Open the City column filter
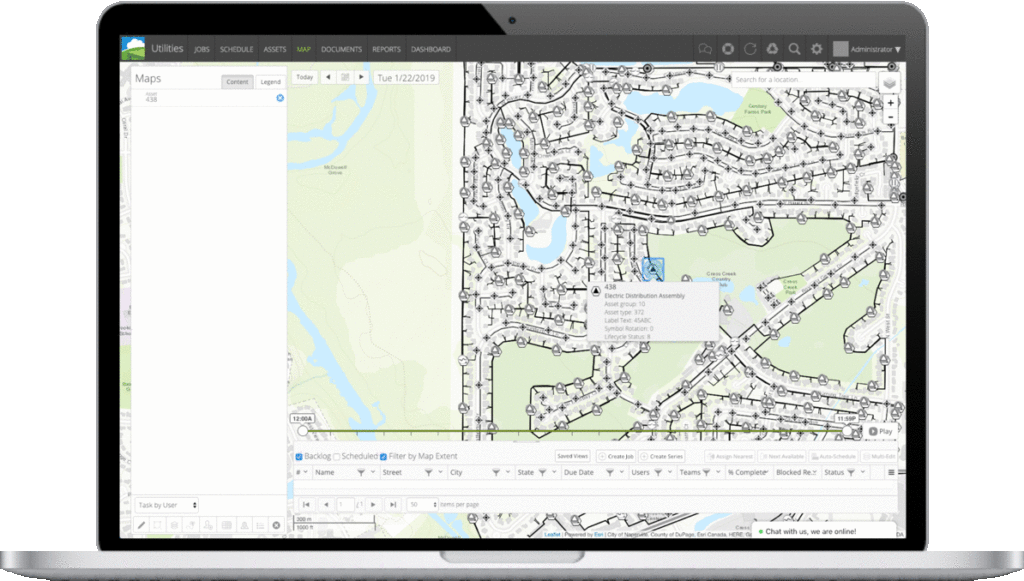Screen dimensions: 1024x581 [496, 472]
